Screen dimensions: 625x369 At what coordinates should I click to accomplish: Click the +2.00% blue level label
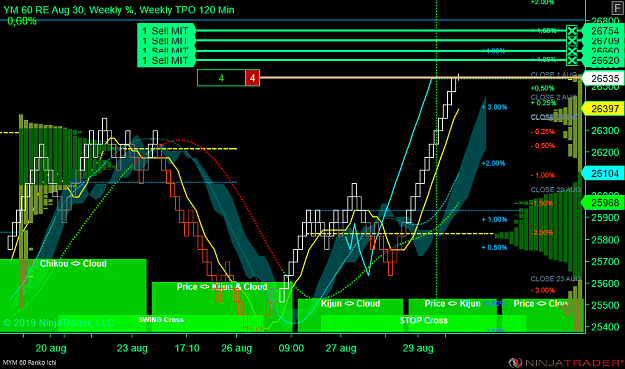[x=493, y=163]
